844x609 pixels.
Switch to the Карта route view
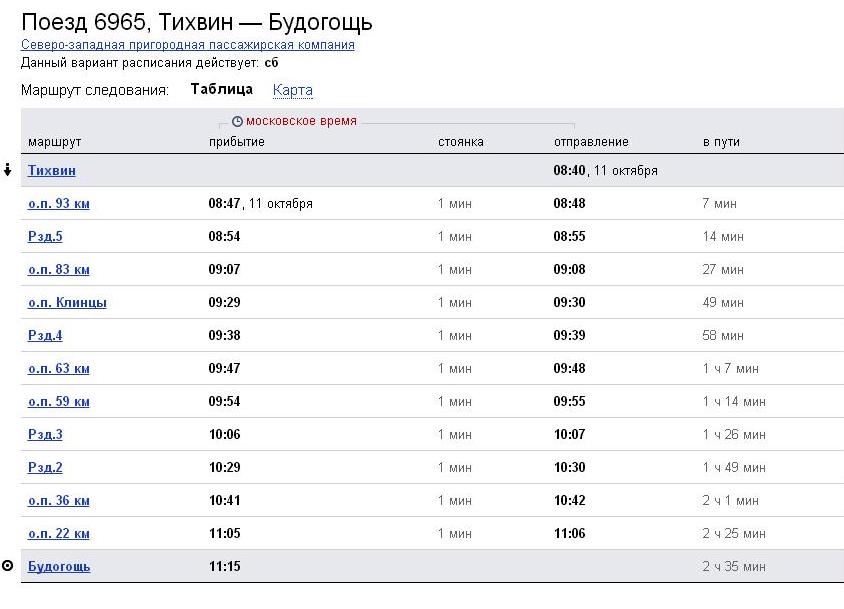pyautogui.click(x=292, y=90)
